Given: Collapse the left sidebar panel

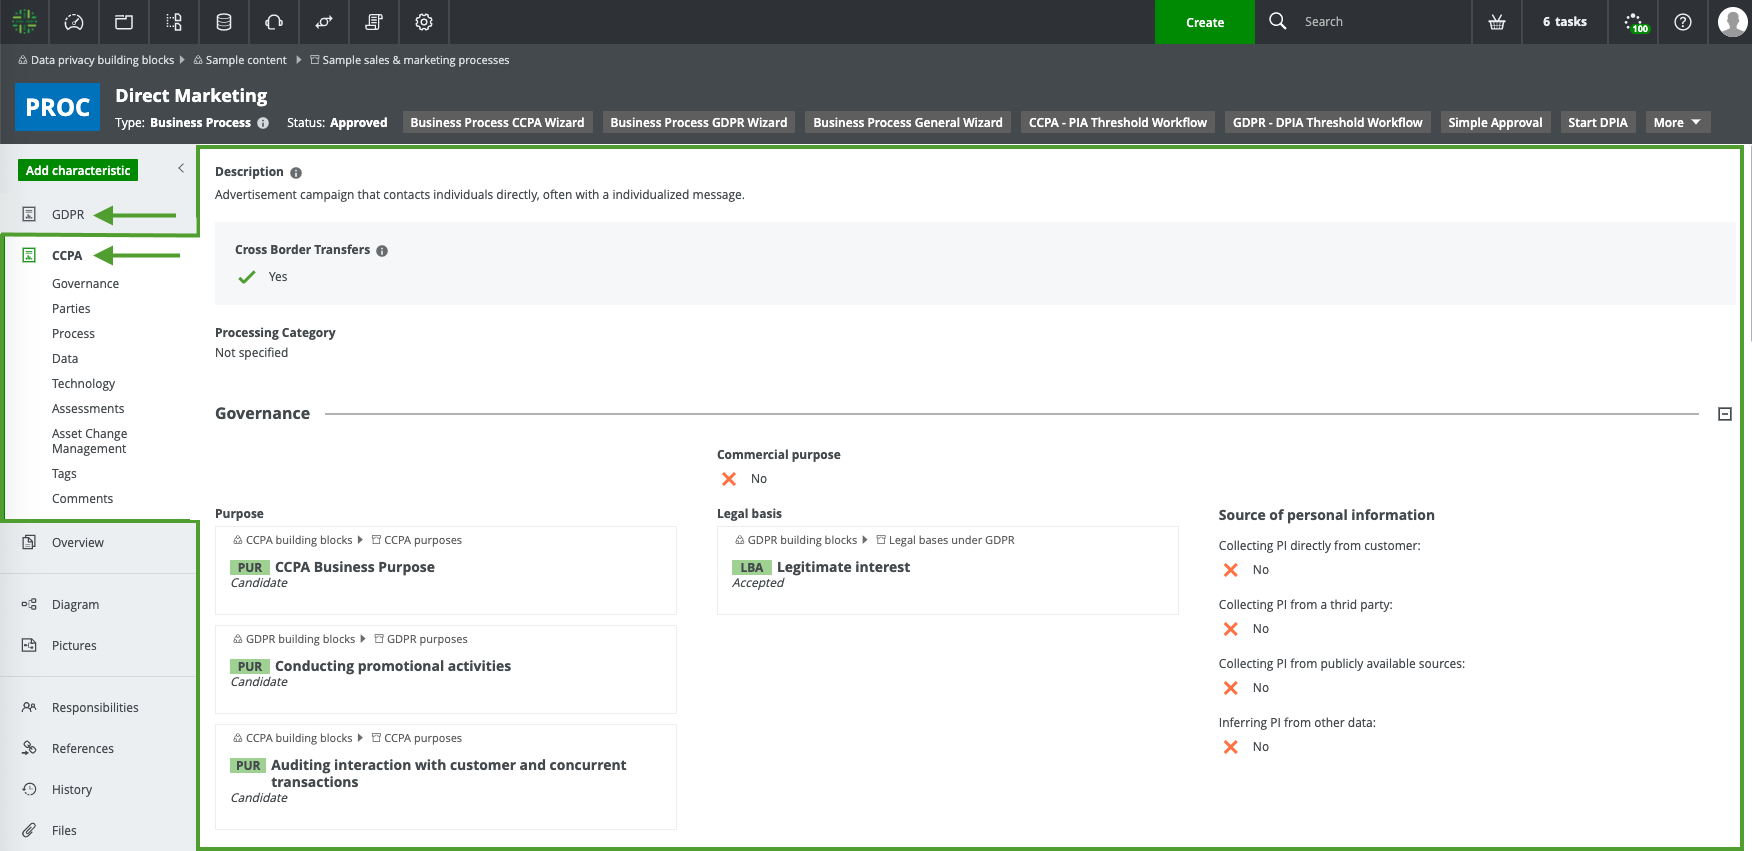Looking at the screenshot, I should pyautogui.click(x=181, y=168).
